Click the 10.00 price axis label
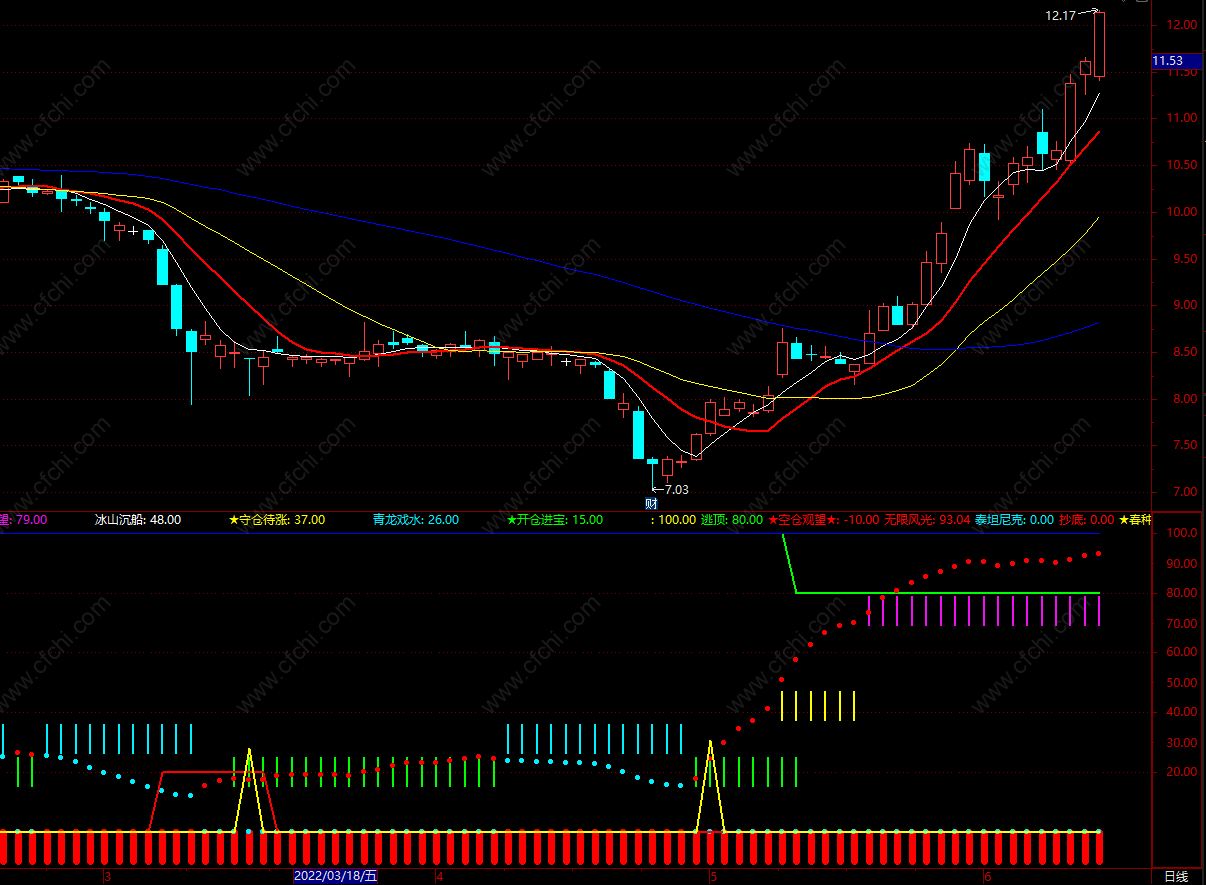 1182,212
